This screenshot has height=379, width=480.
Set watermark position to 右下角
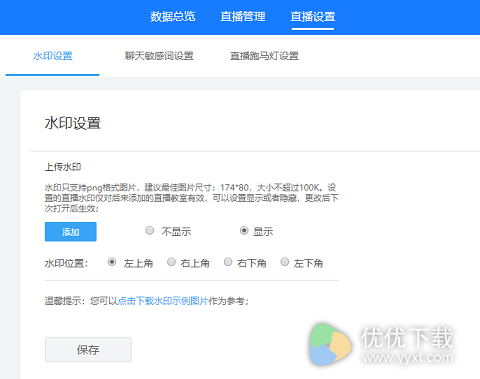[228, 262]
